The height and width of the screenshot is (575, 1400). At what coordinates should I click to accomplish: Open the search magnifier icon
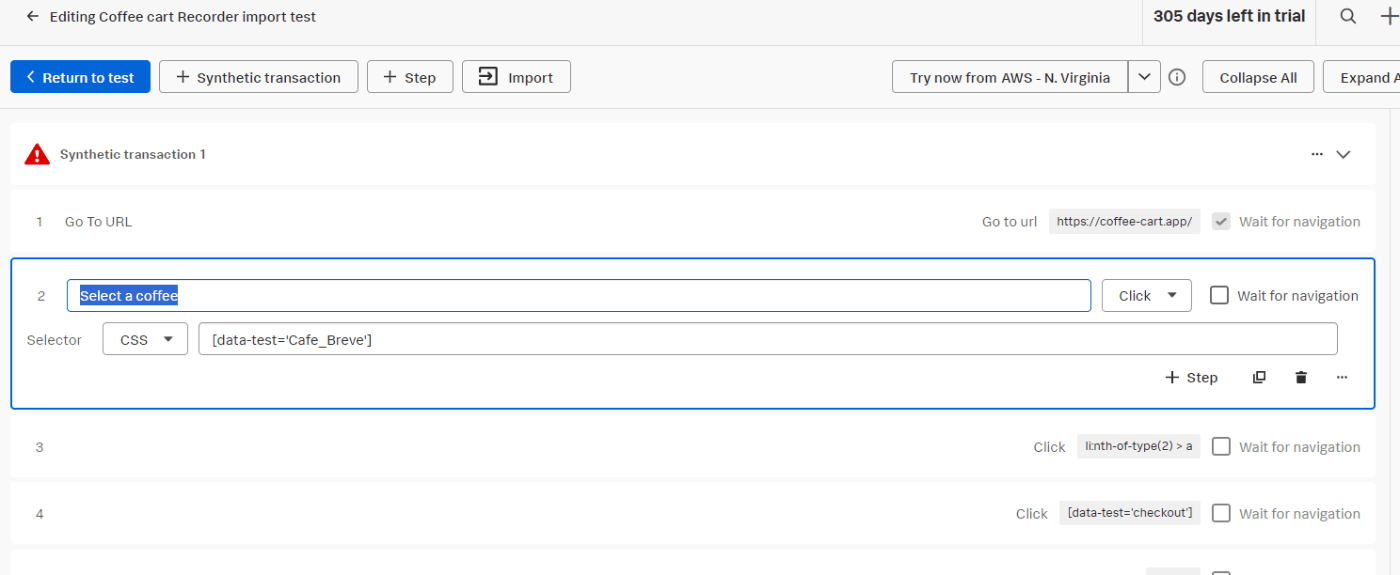click(x=1348, y=16)
